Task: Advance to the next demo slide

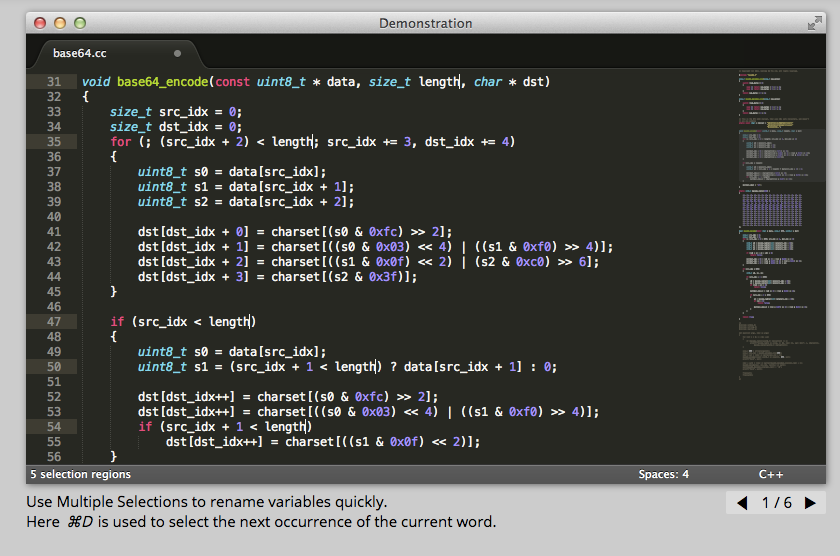Action: tap(810, 503)
